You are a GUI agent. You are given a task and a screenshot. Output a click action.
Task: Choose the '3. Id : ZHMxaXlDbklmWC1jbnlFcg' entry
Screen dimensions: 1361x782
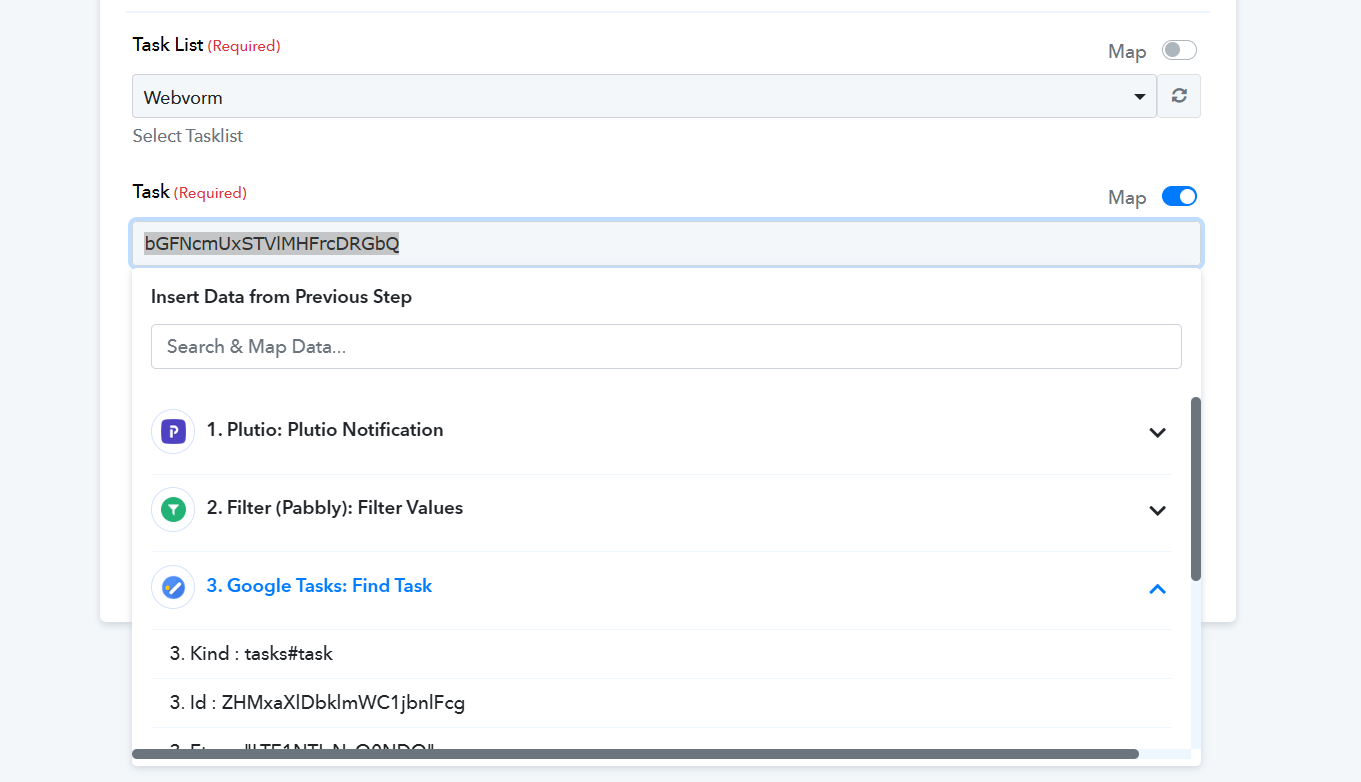[x=662, y=703]
